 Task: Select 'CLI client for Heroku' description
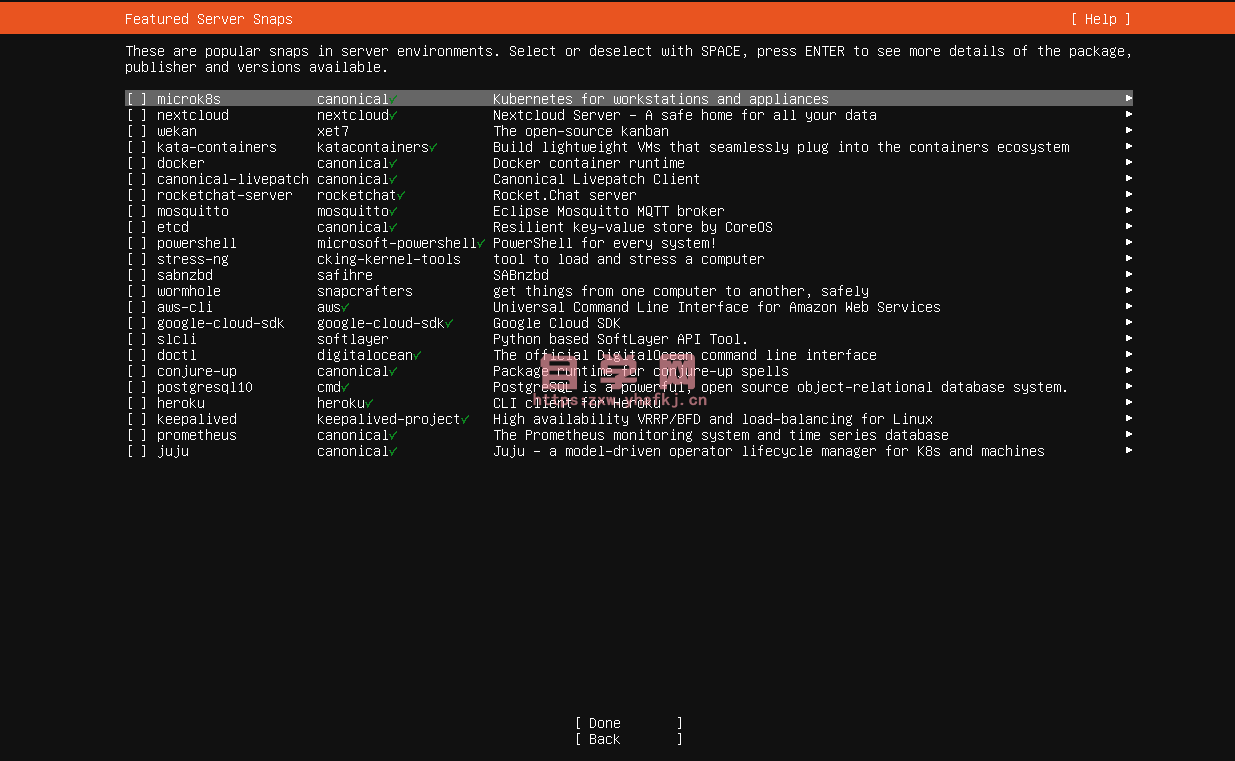[x=577, y=403]
